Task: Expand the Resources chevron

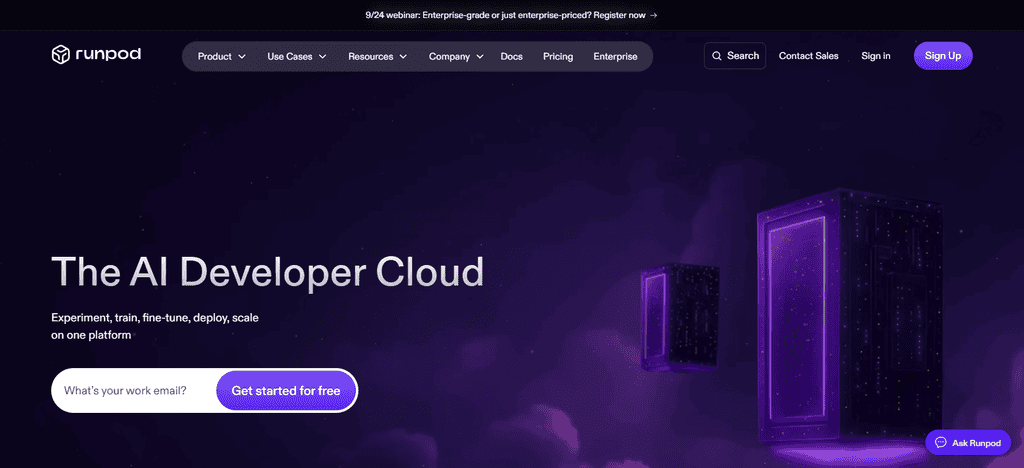Action: point(403,57)
